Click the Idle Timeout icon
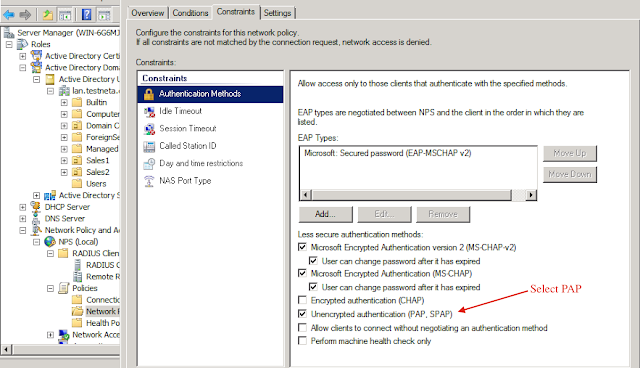 149,111
